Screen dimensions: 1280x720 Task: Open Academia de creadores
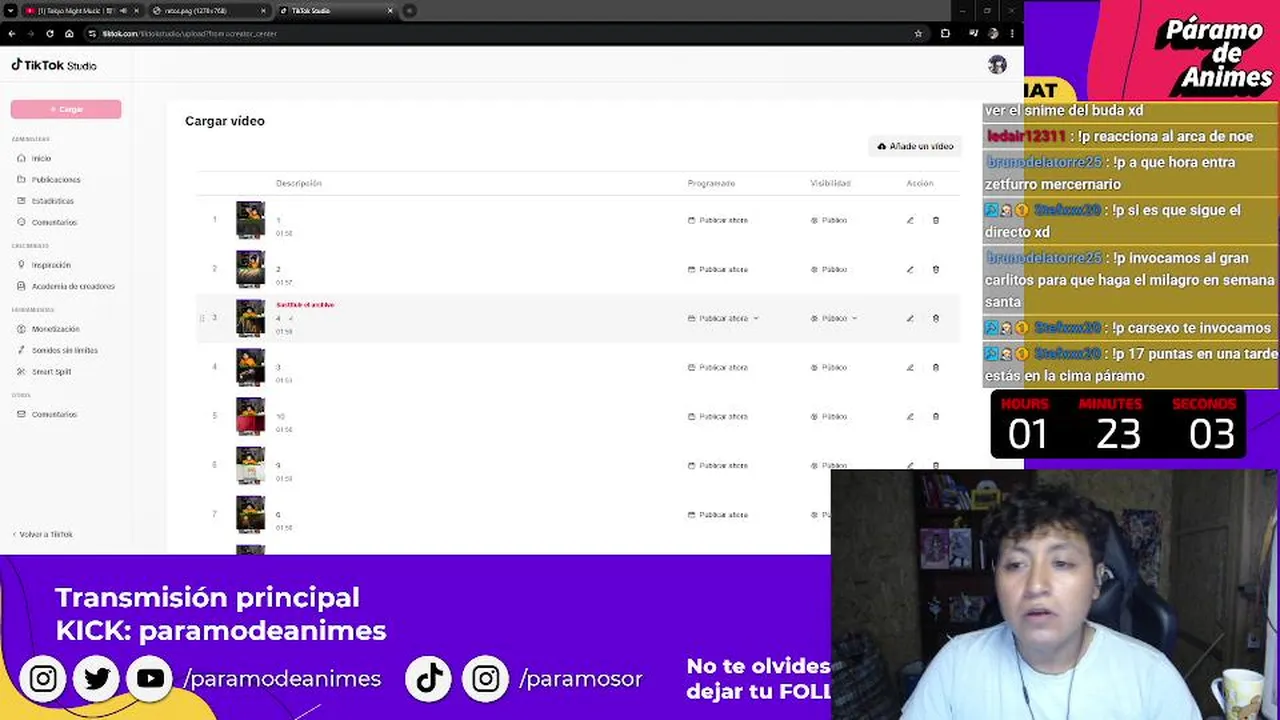(66, 286)
